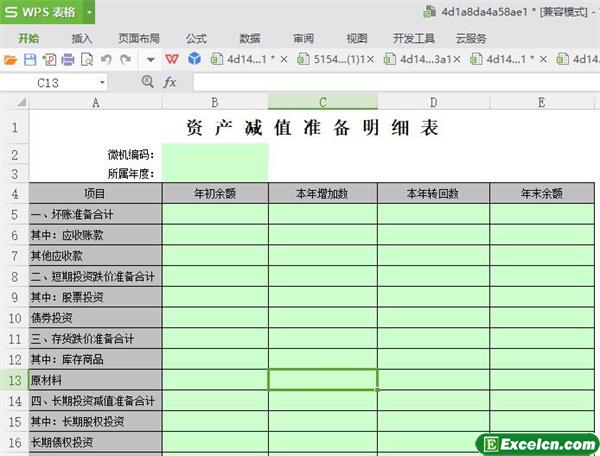Click the redo arrow icon
The width and height of the screenshot is (600, 456).
(125, 60)
